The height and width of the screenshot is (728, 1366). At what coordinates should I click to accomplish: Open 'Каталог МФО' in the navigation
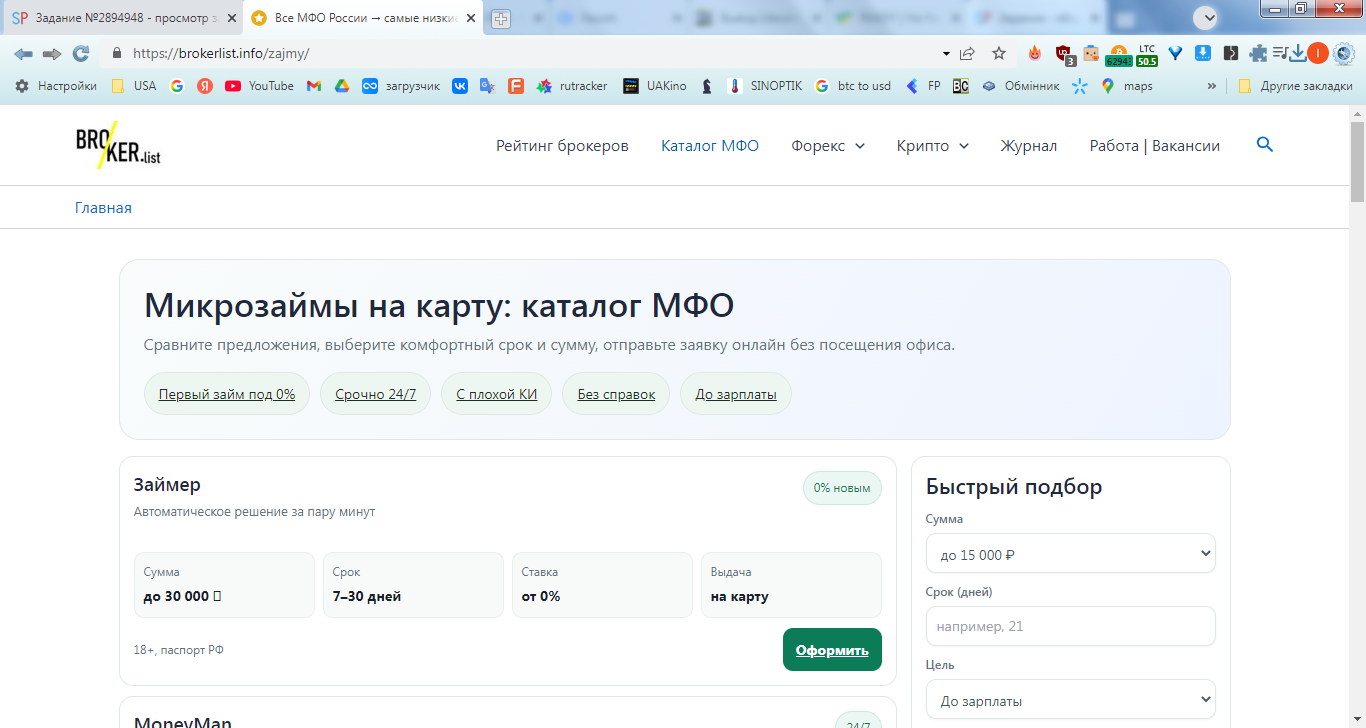710,146
